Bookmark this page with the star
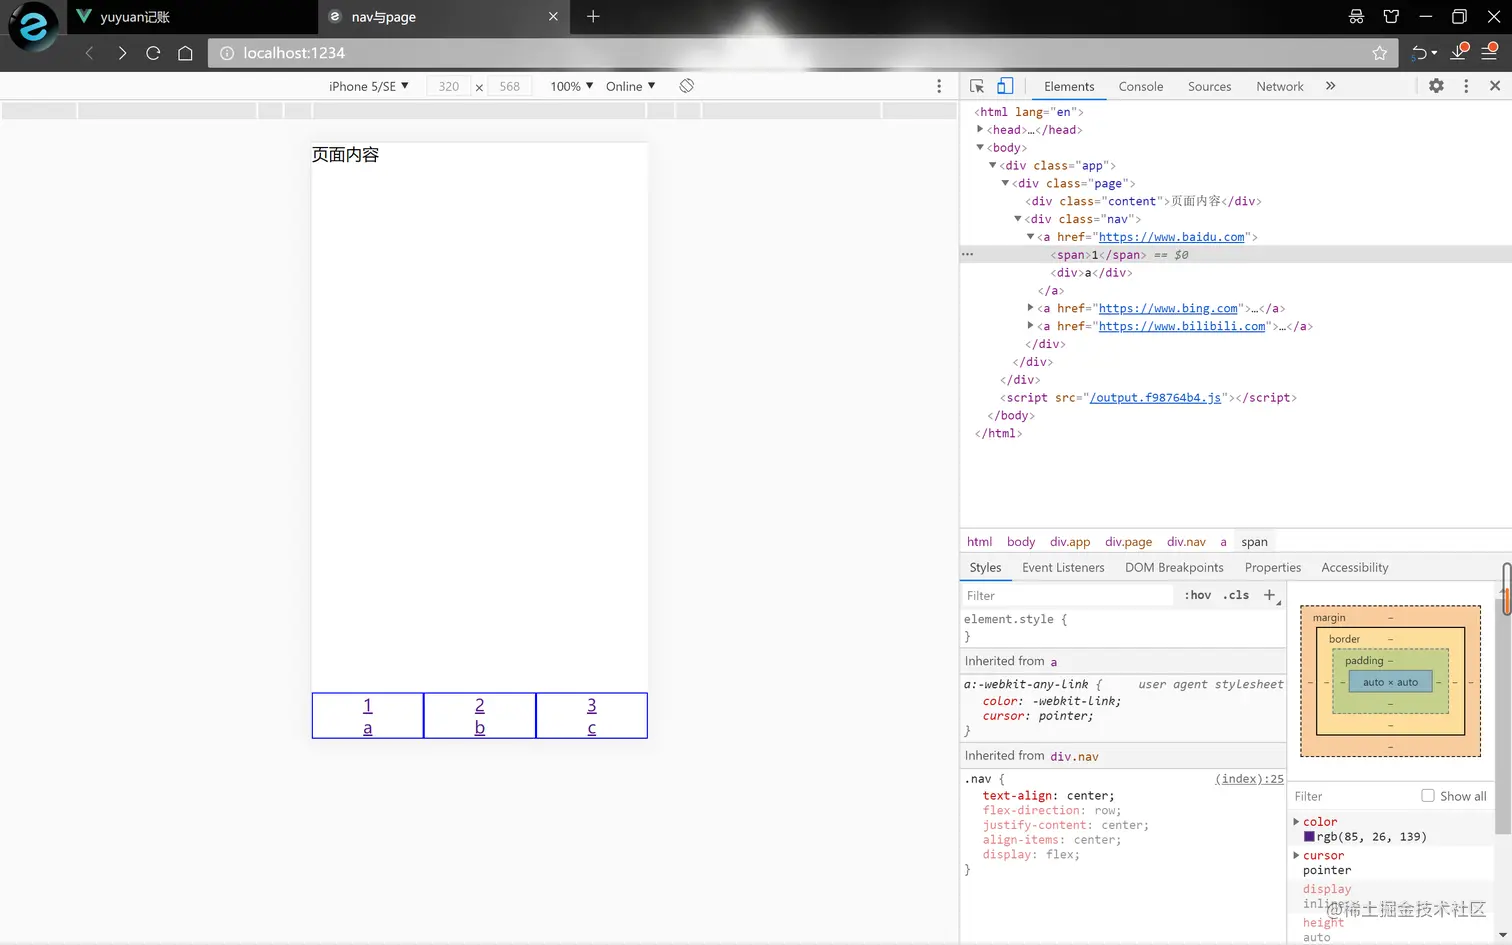Image resolution: width=1512 pixels, height=945 pixels. pos(1380,53)
